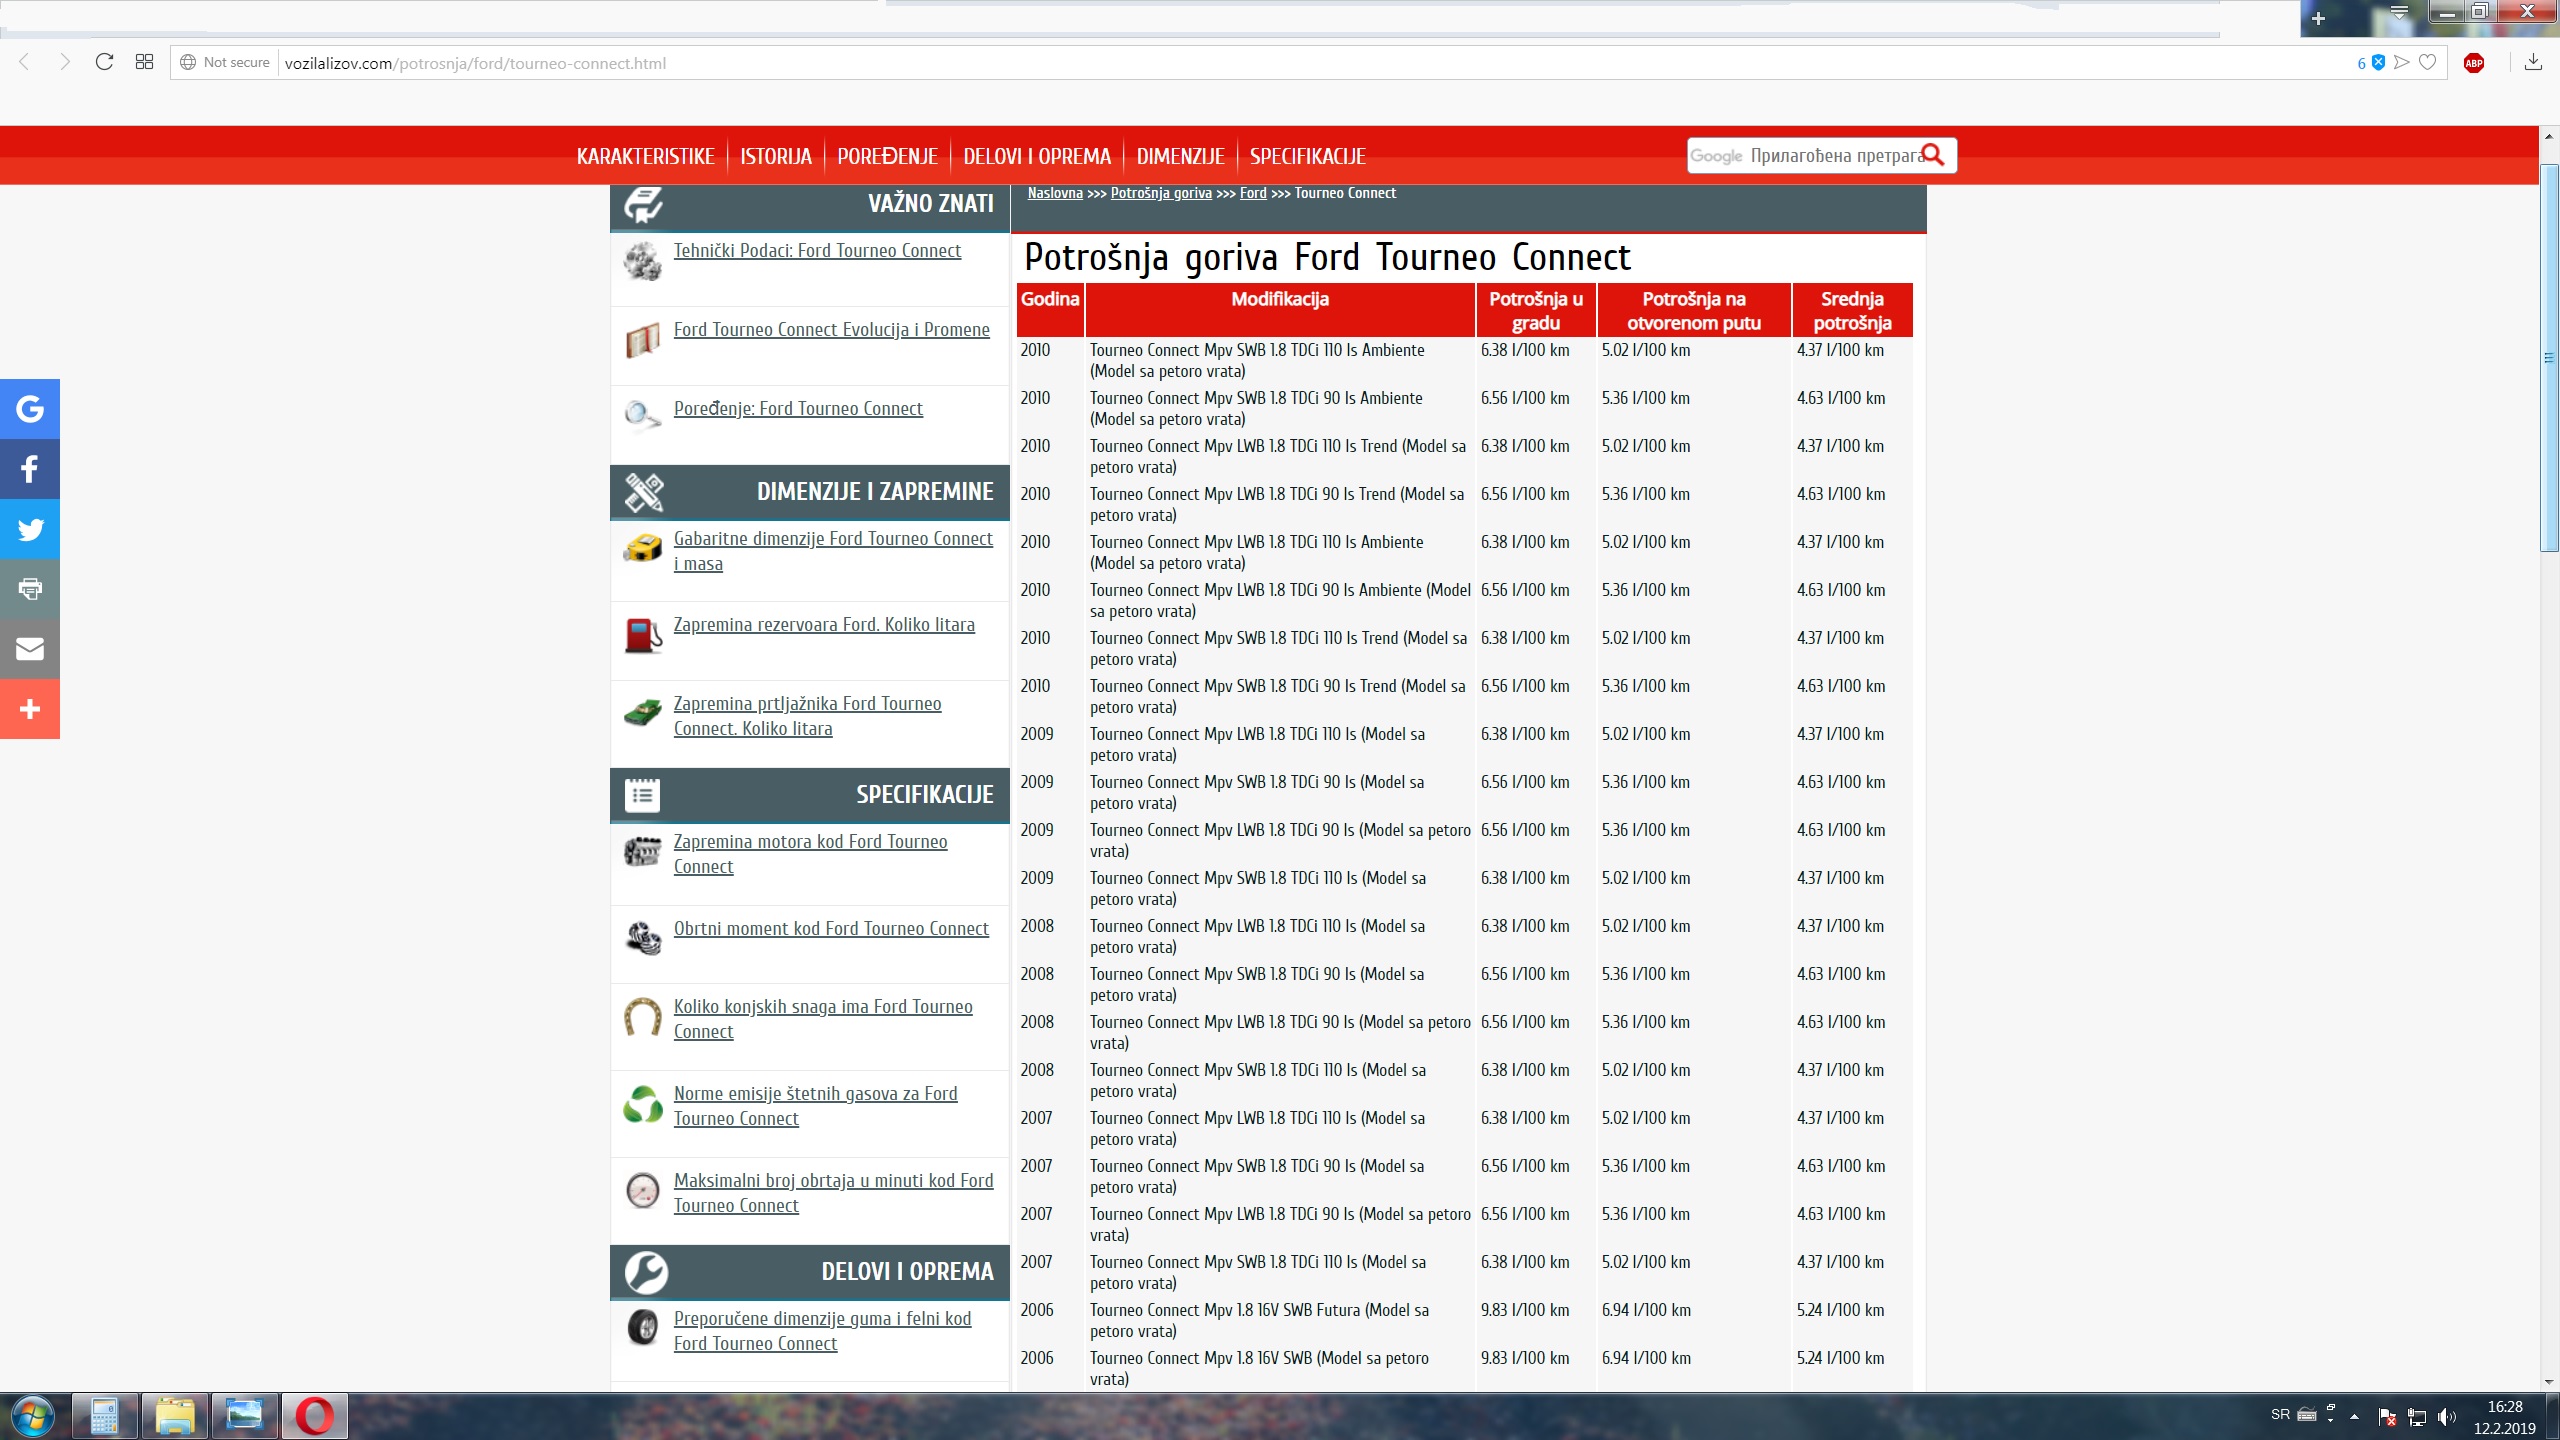Click Godina table column header
This screenshot has width=2560, height=1440.
coord(1050,310)
